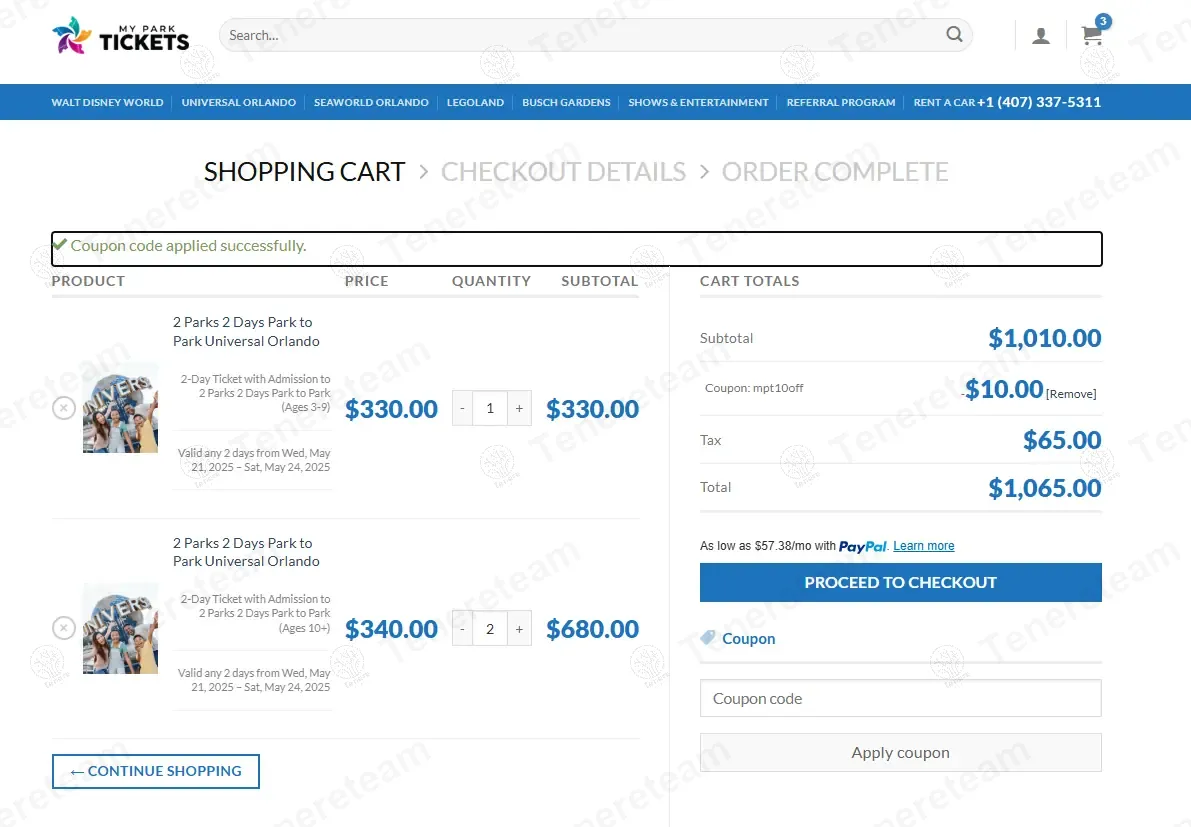Open PayPal Learn more link
This screenshot has height=827, width=1191.
[x=923, y=546]
